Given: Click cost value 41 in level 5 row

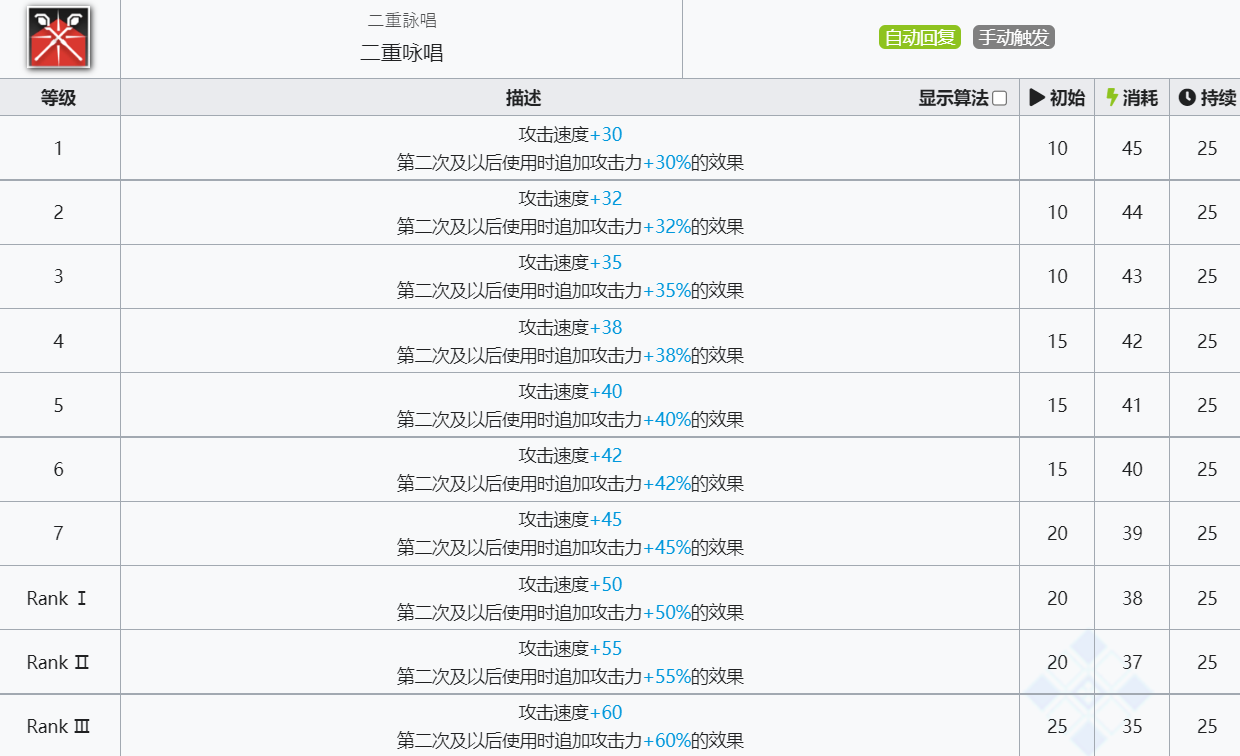Looking at the screenshot, I should [1132, 405].
